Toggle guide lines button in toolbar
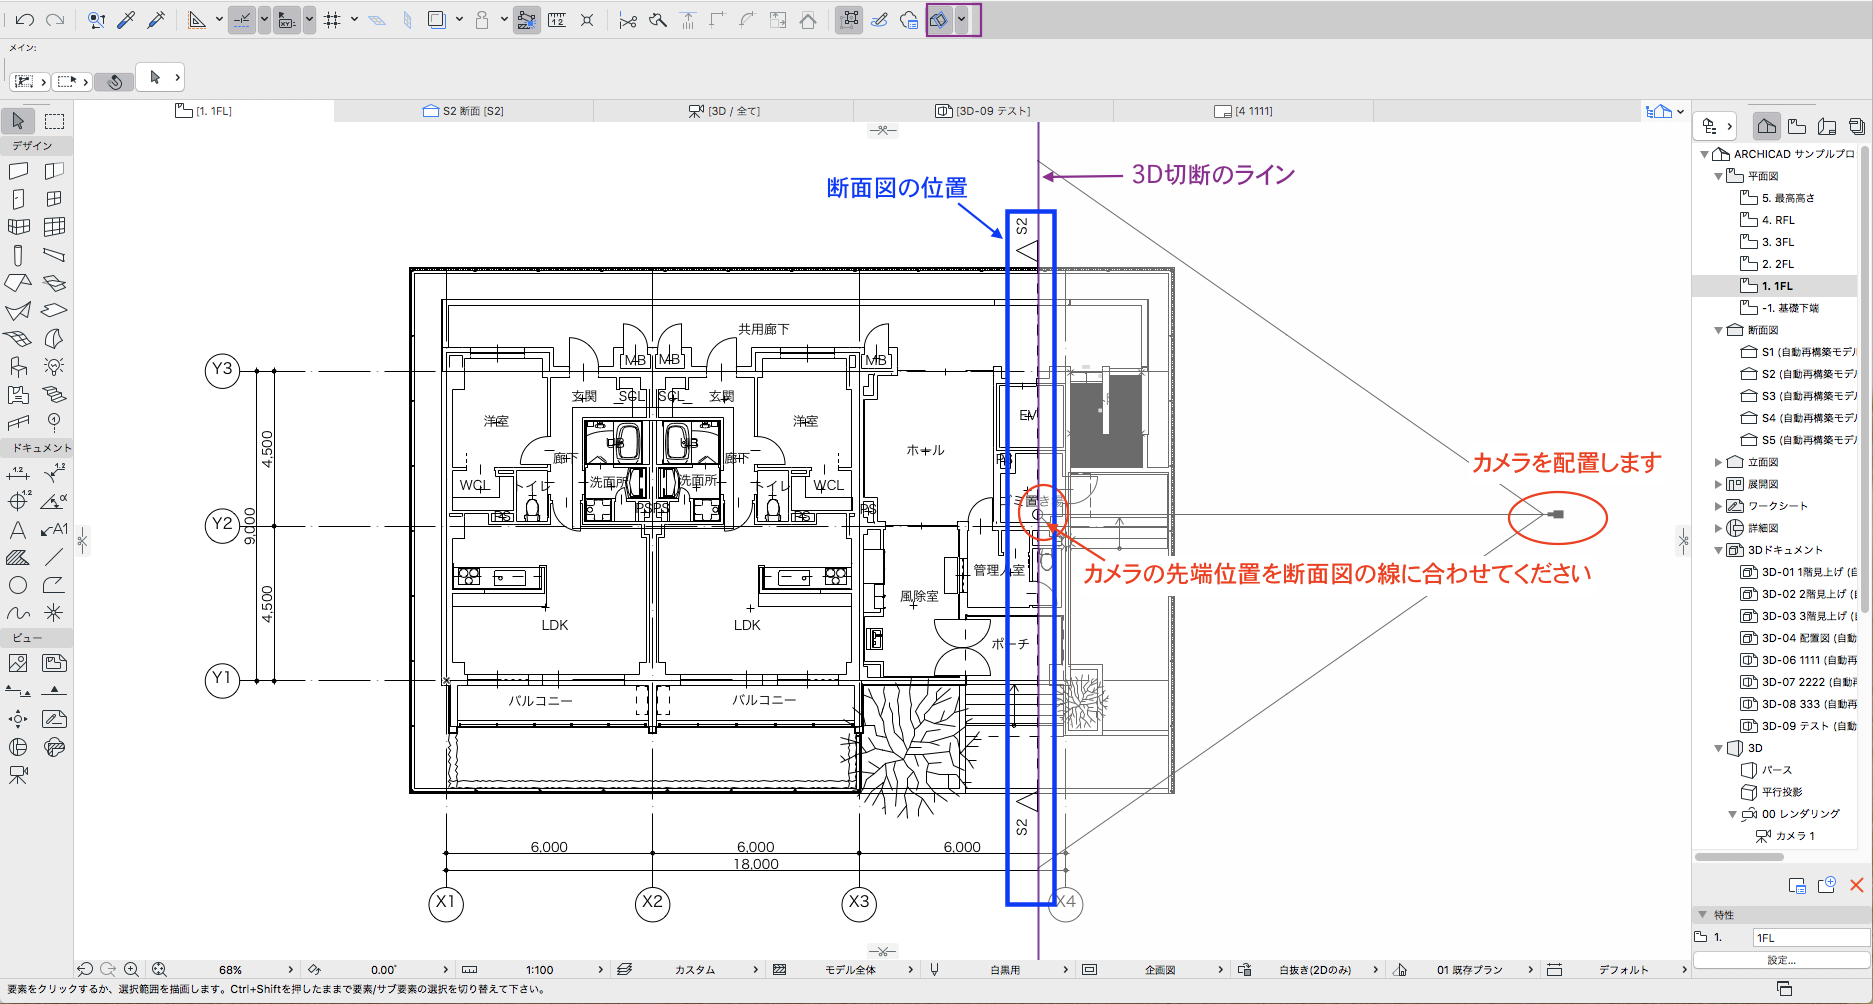The image size is (1873, 1004). click(242, 20)
